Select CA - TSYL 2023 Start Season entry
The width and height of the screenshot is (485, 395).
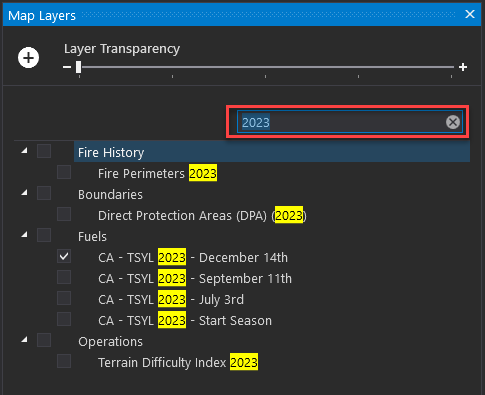(185, 321)
